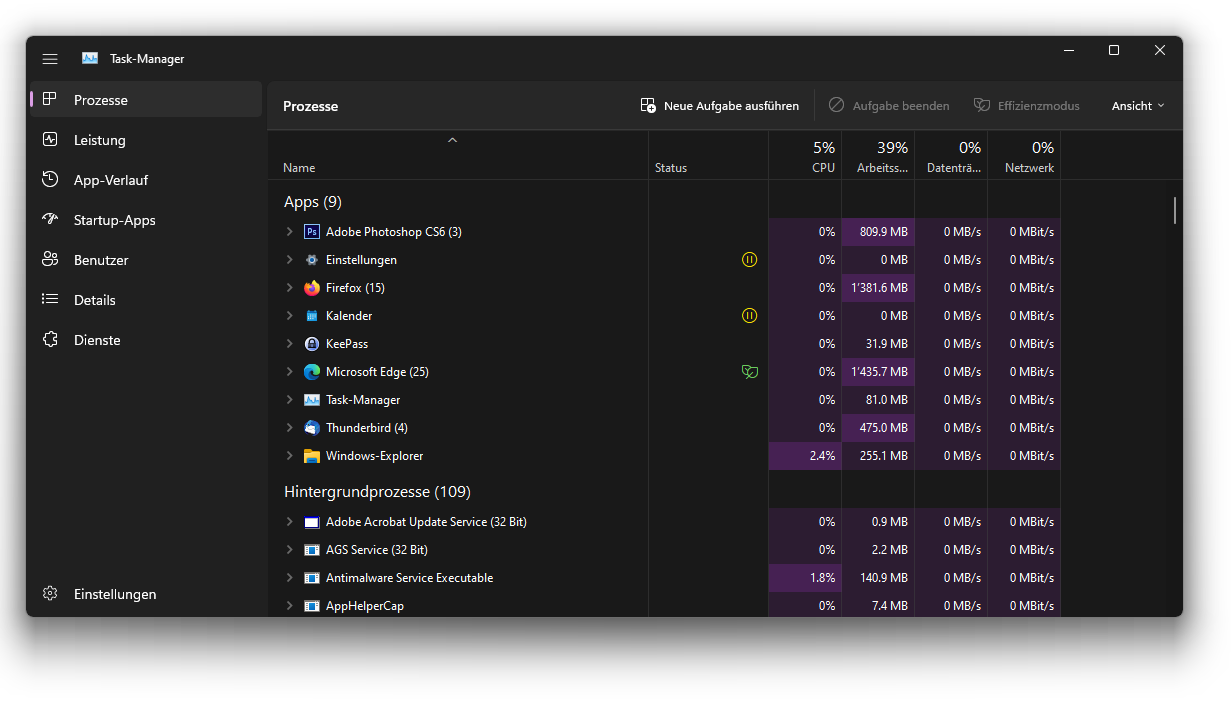Click the 1'435.7 MB Edge memory cell
1231x702 pixels.
pyautogui.click(x=878, y=372)
